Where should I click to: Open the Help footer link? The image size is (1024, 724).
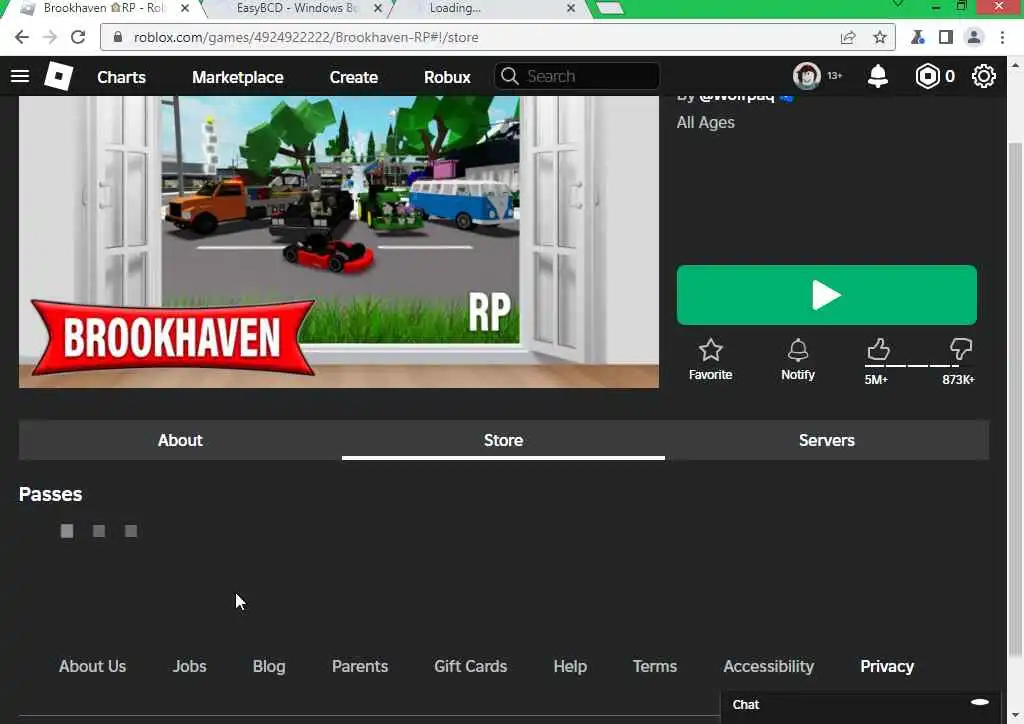[x=570, y=666]
